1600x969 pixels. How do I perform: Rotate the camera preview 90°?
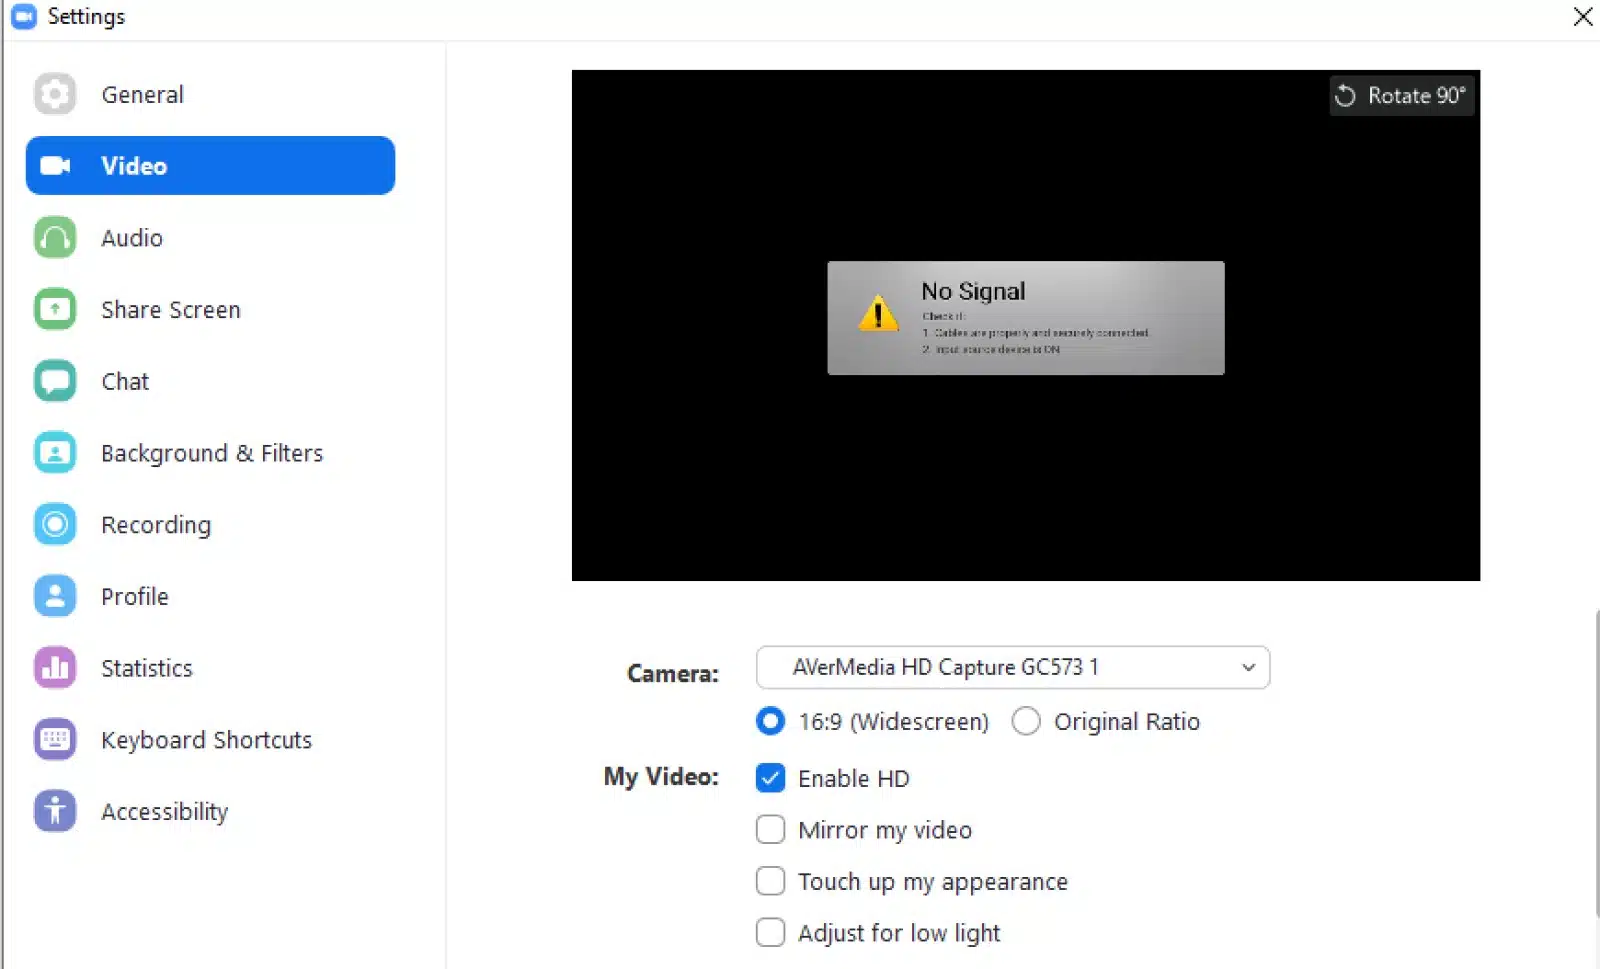[x=1401, y=96]
